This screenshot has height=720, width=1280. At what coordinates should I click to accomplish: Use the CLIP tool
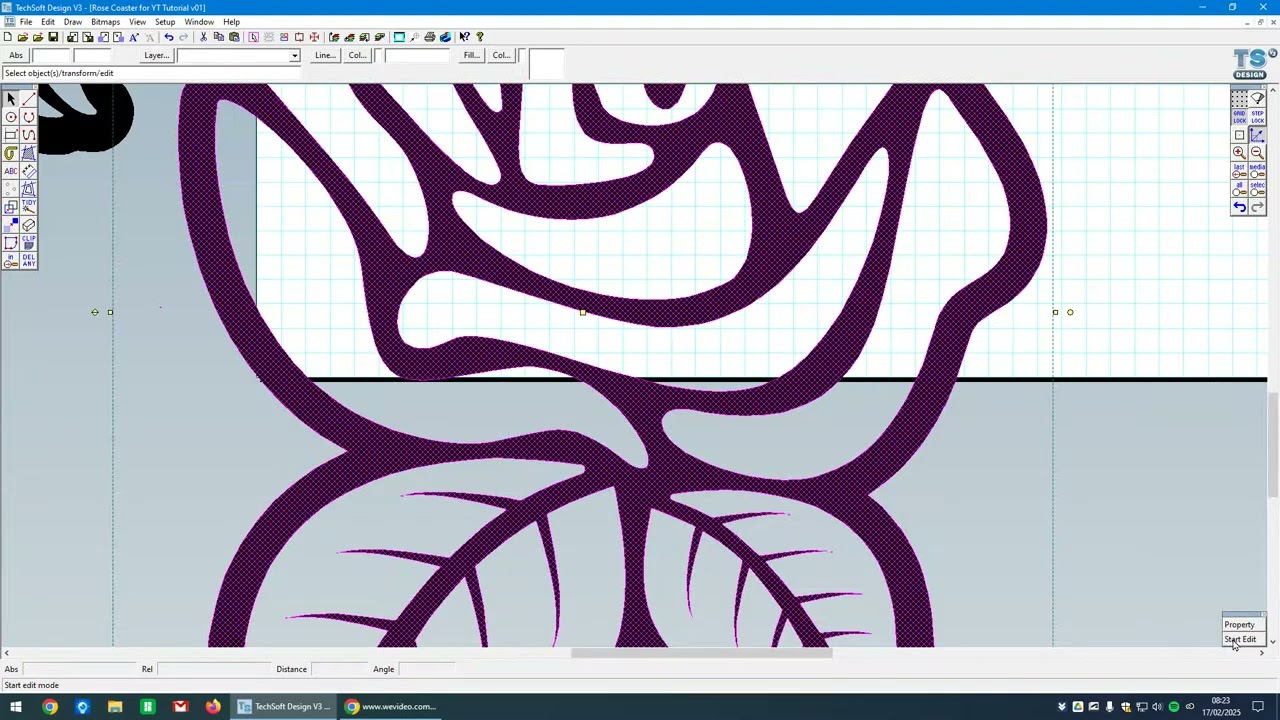pyautogui.click(x=29, y=243)
